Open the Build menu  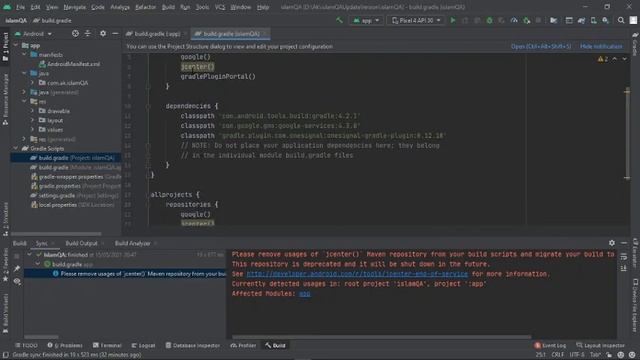(168, 7)
